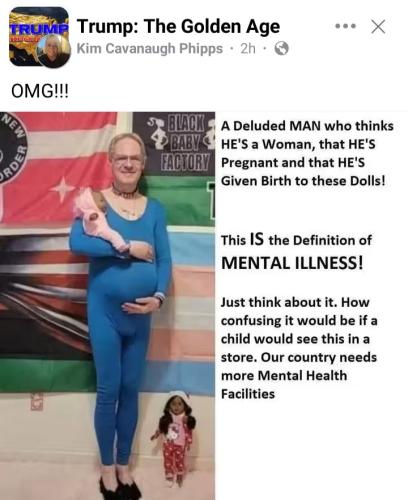Click the 2h post timestamp

coord(248,49)
